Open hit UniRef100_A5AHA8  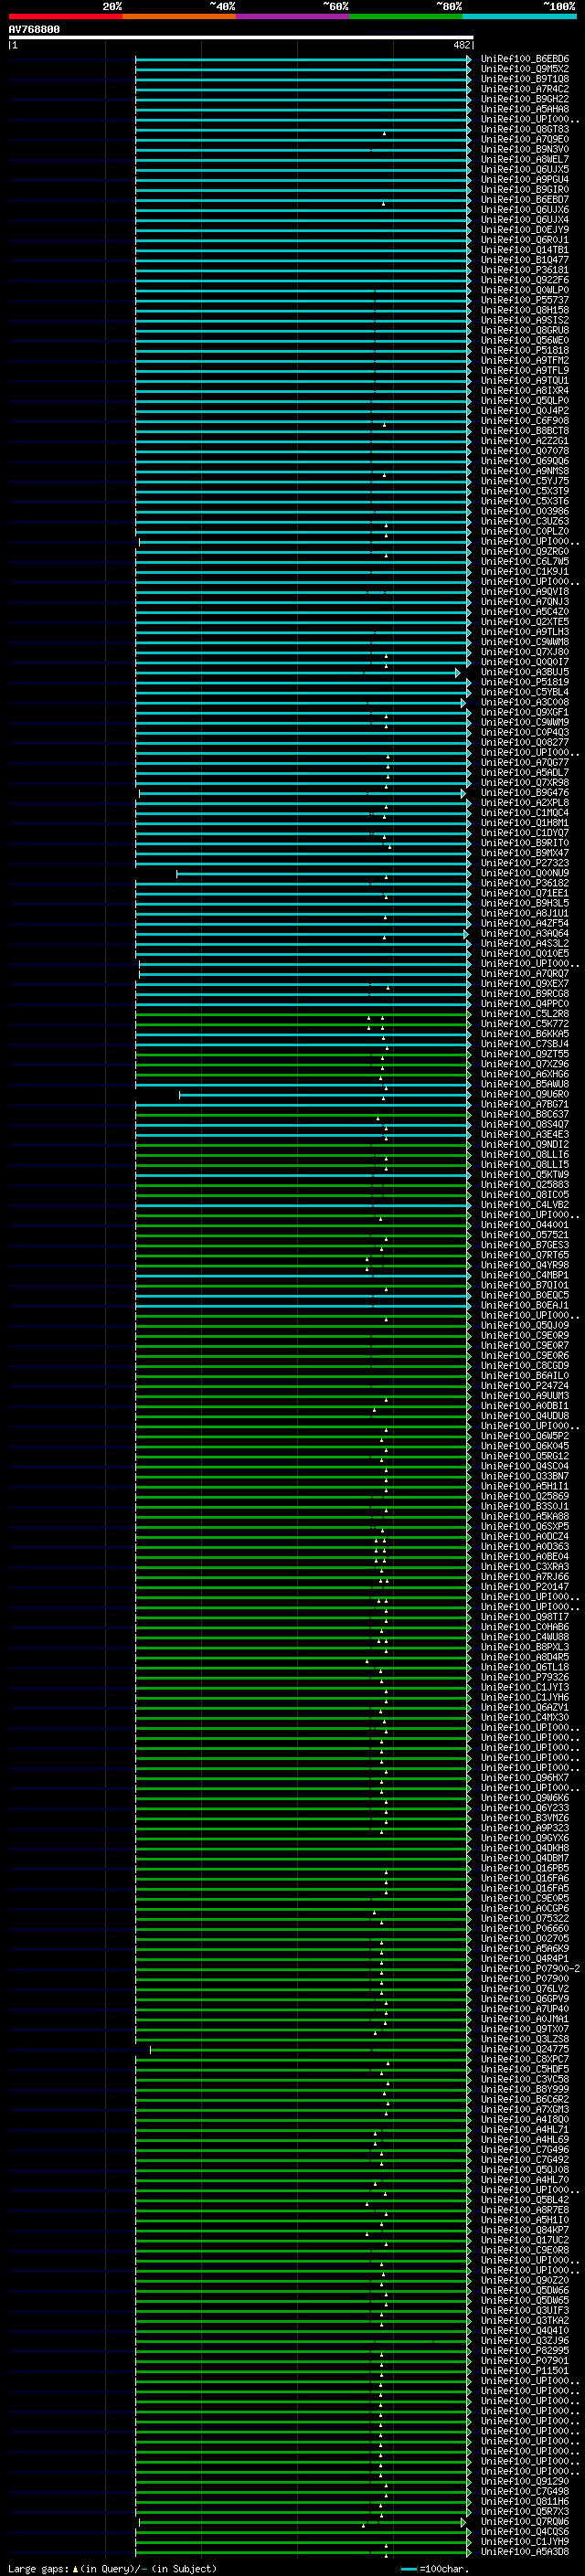point(524,109)
